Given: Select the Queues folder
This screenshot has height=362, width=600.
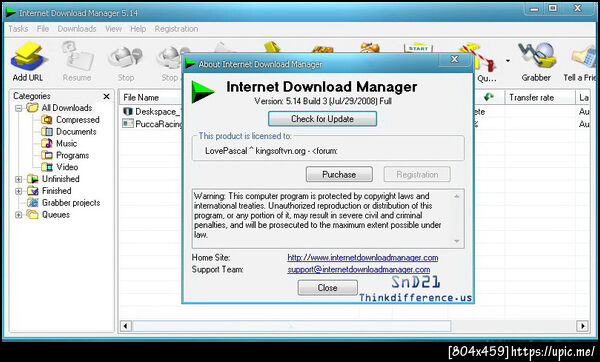Looking at the screenshot, I should pos(48,215).
